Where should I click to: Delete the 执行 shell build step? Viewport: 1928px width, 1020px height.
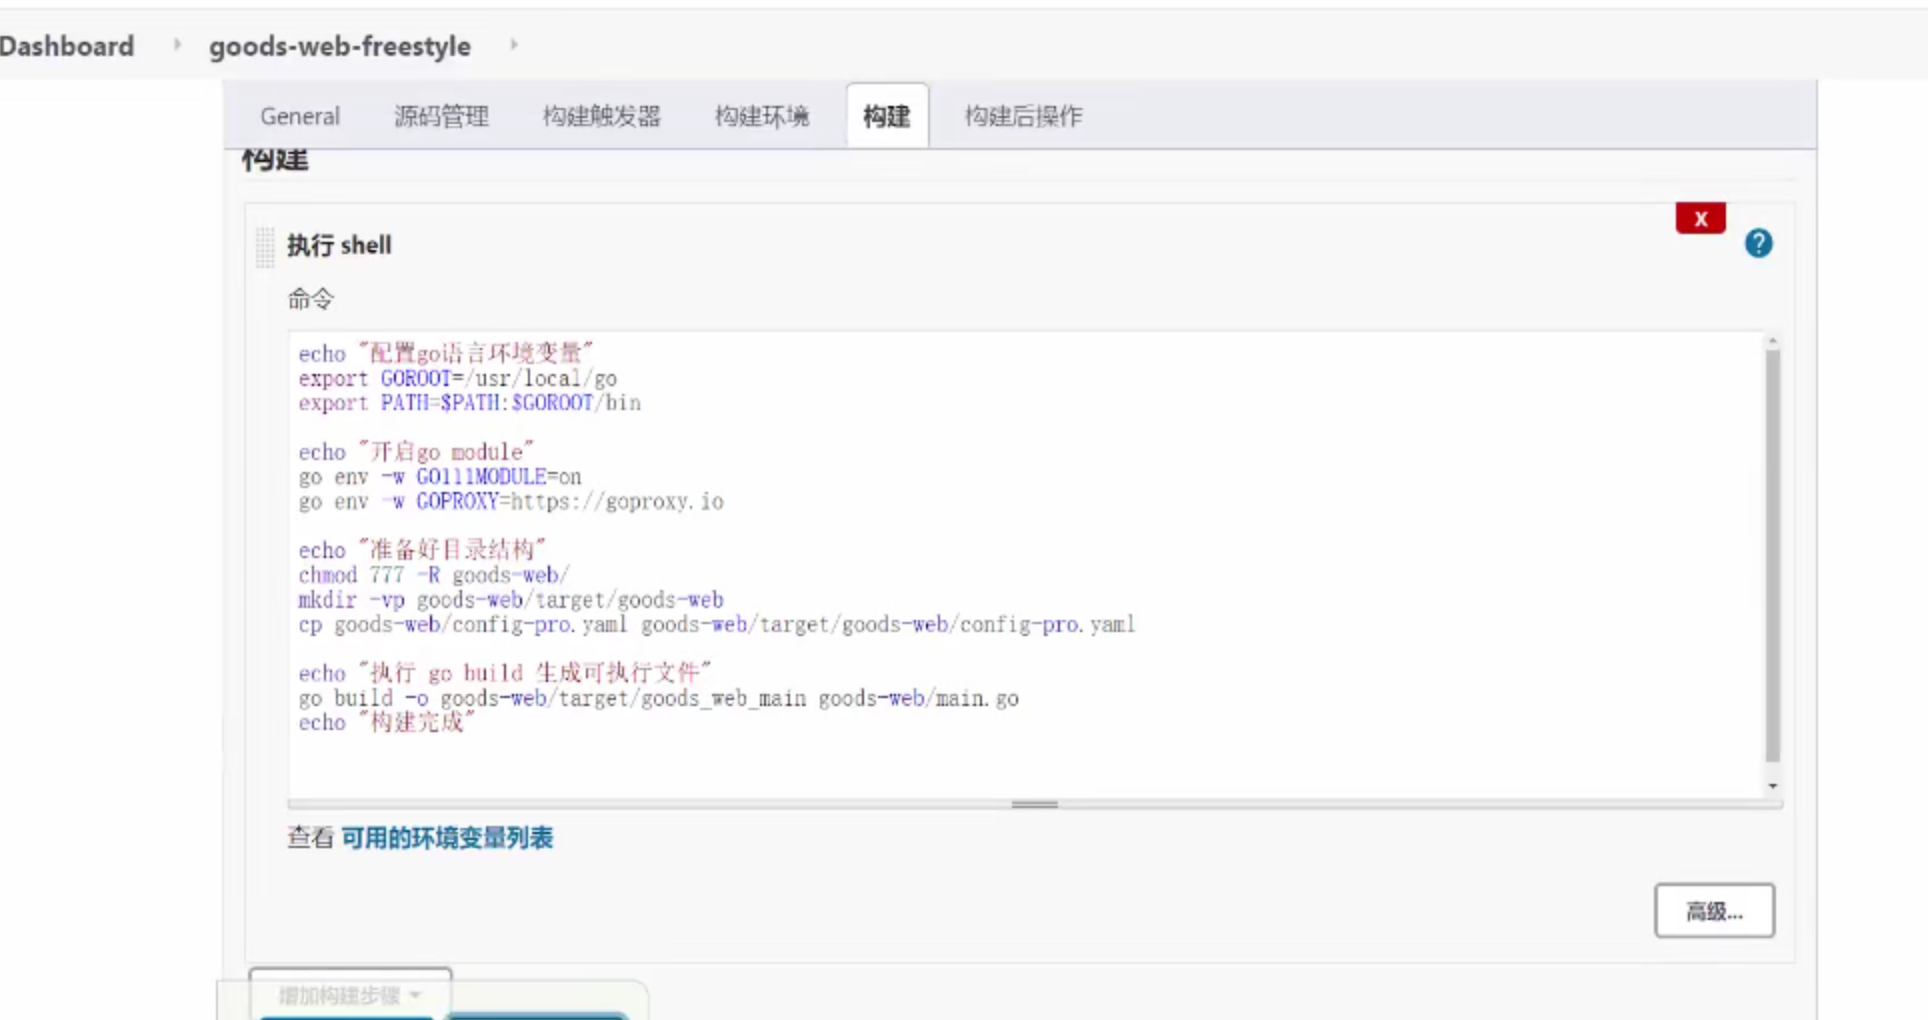(x=1700, y=218)
